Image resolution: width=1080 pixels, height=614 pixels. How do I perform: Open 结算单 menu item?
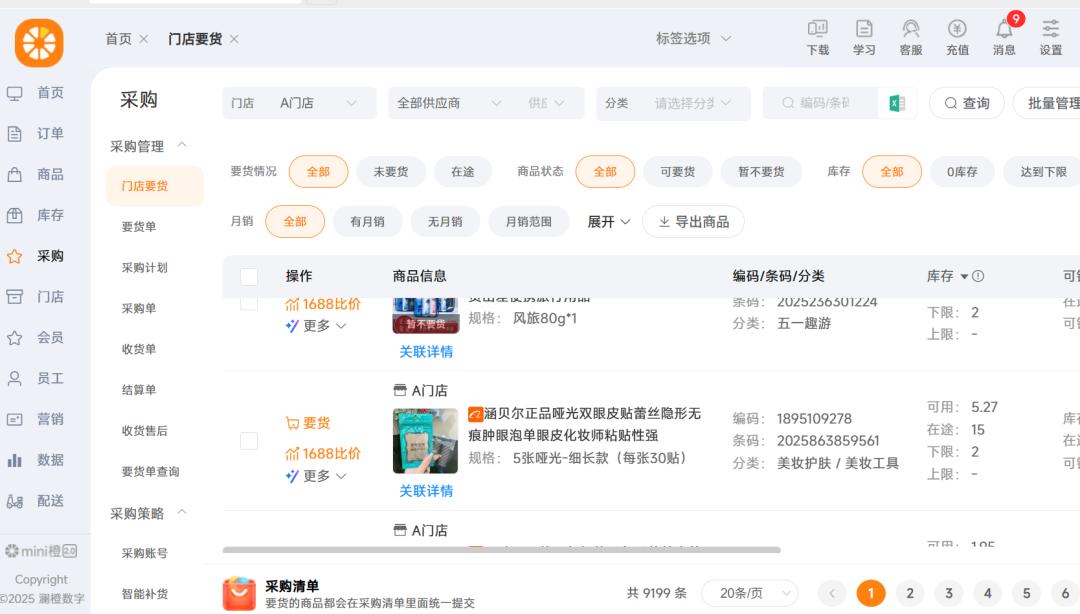(138, 390)
